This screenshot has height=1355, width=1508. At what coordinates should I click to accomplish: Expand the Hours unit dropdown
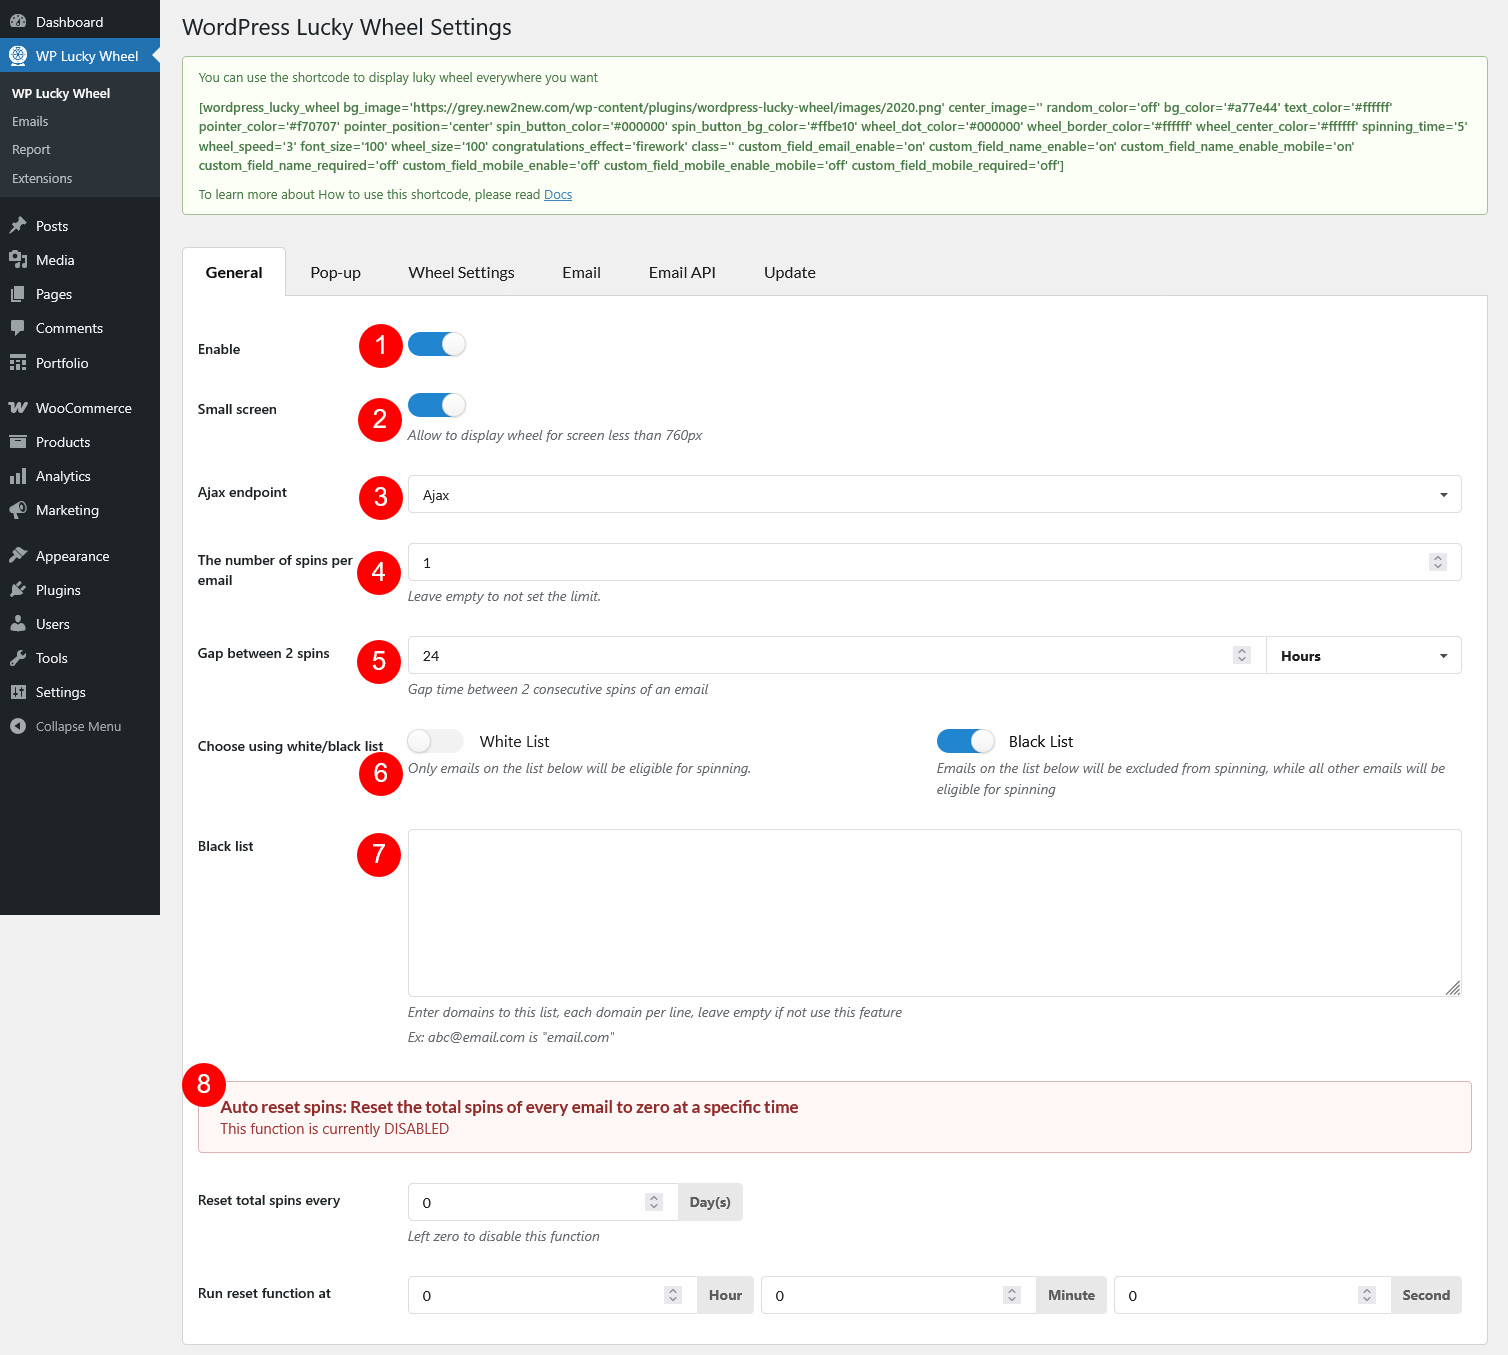point(1363,656)
